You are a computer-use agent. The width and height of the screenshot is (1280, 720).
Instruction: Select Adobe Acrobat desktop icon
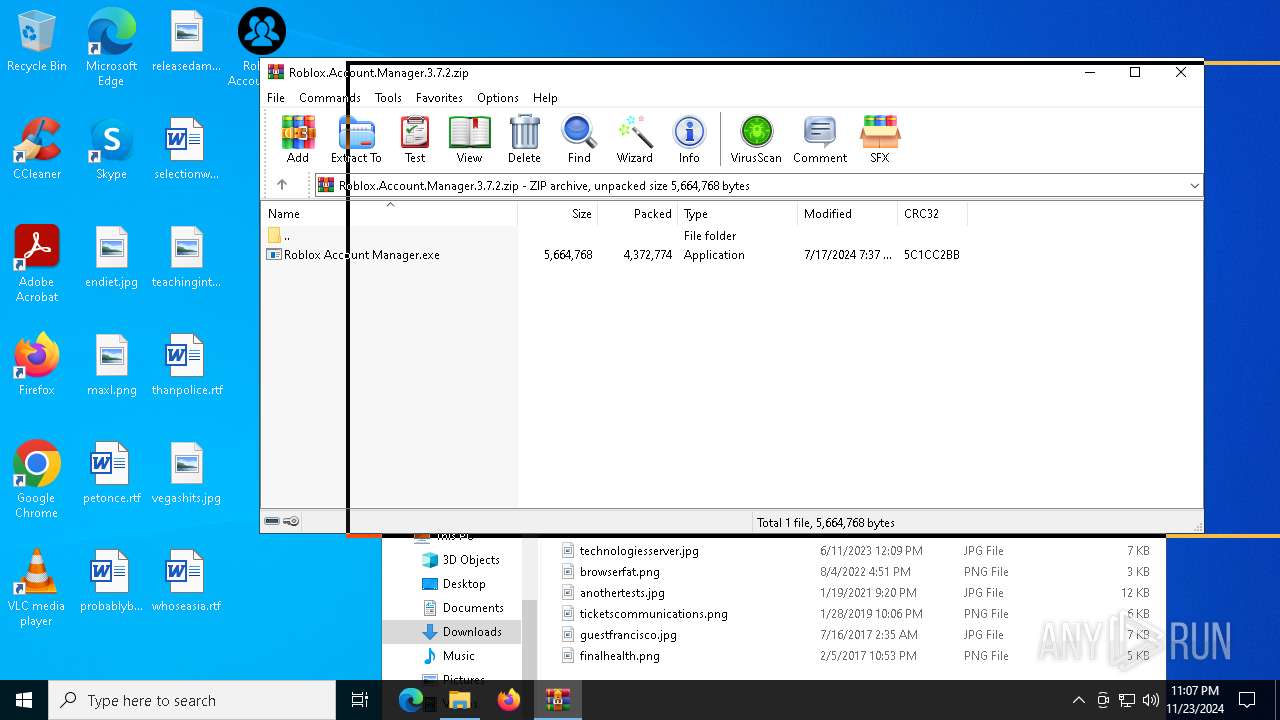click(x=37, y=264)
